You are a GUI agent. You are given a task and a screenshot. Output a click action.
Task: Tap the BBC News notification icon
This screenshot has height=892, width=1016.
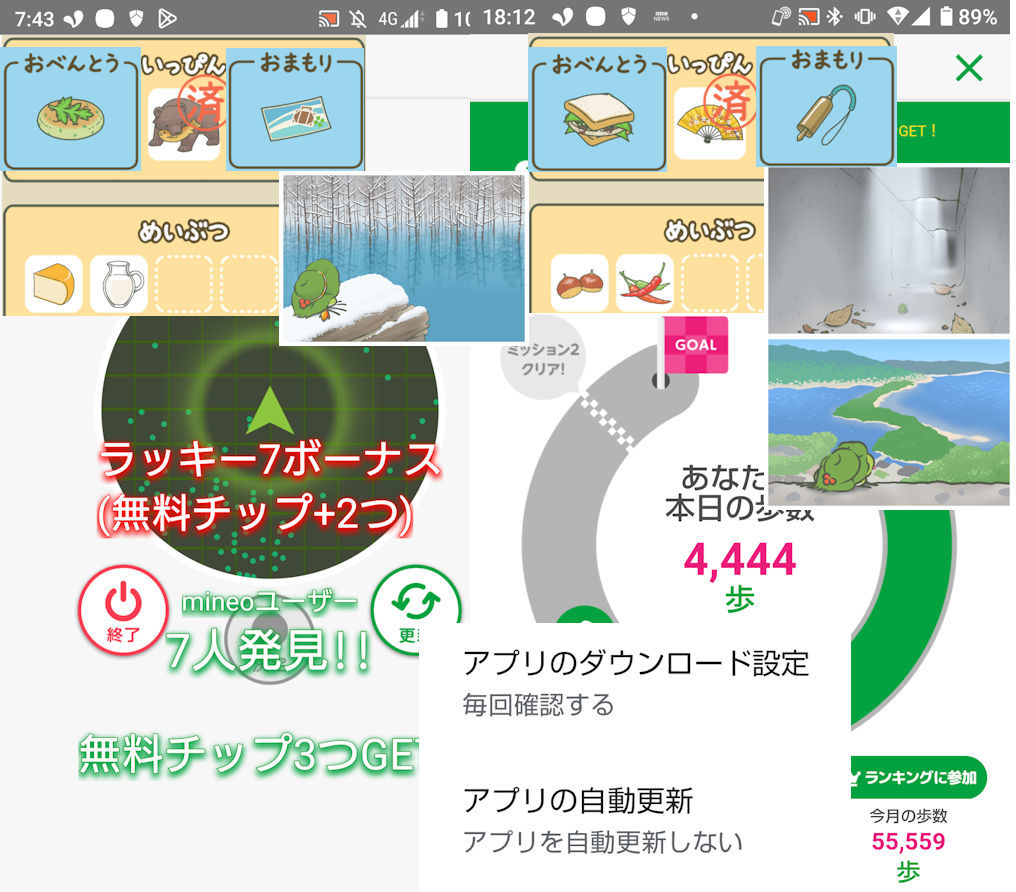[661, 17]
